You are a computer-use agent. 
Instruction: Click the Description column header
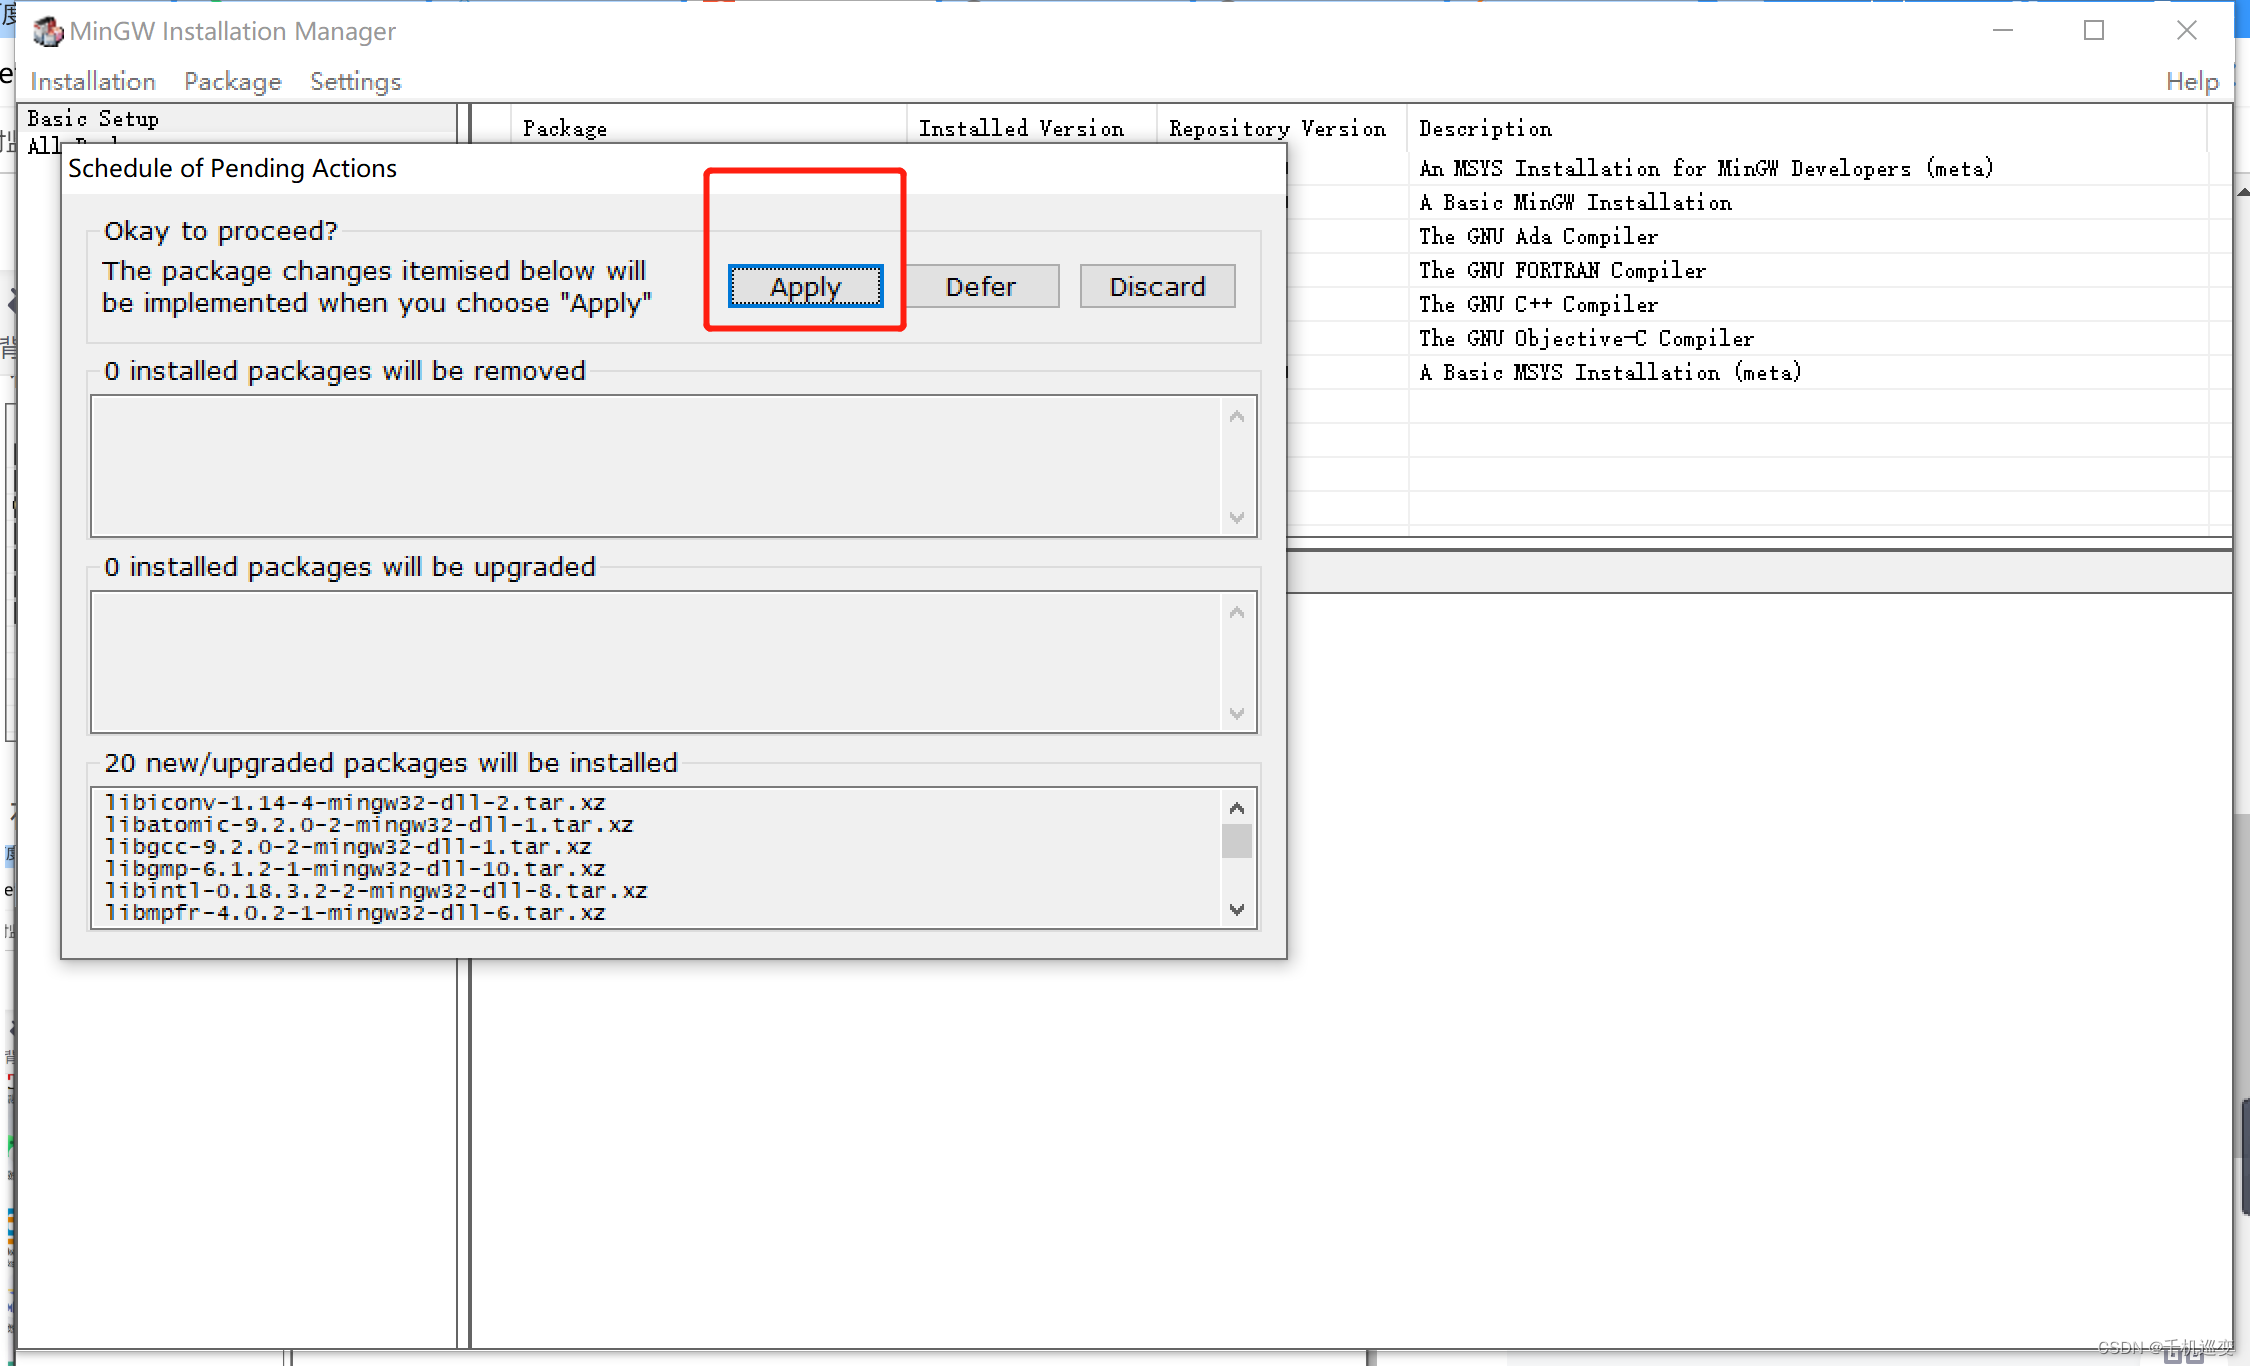tap(1806, 128)
